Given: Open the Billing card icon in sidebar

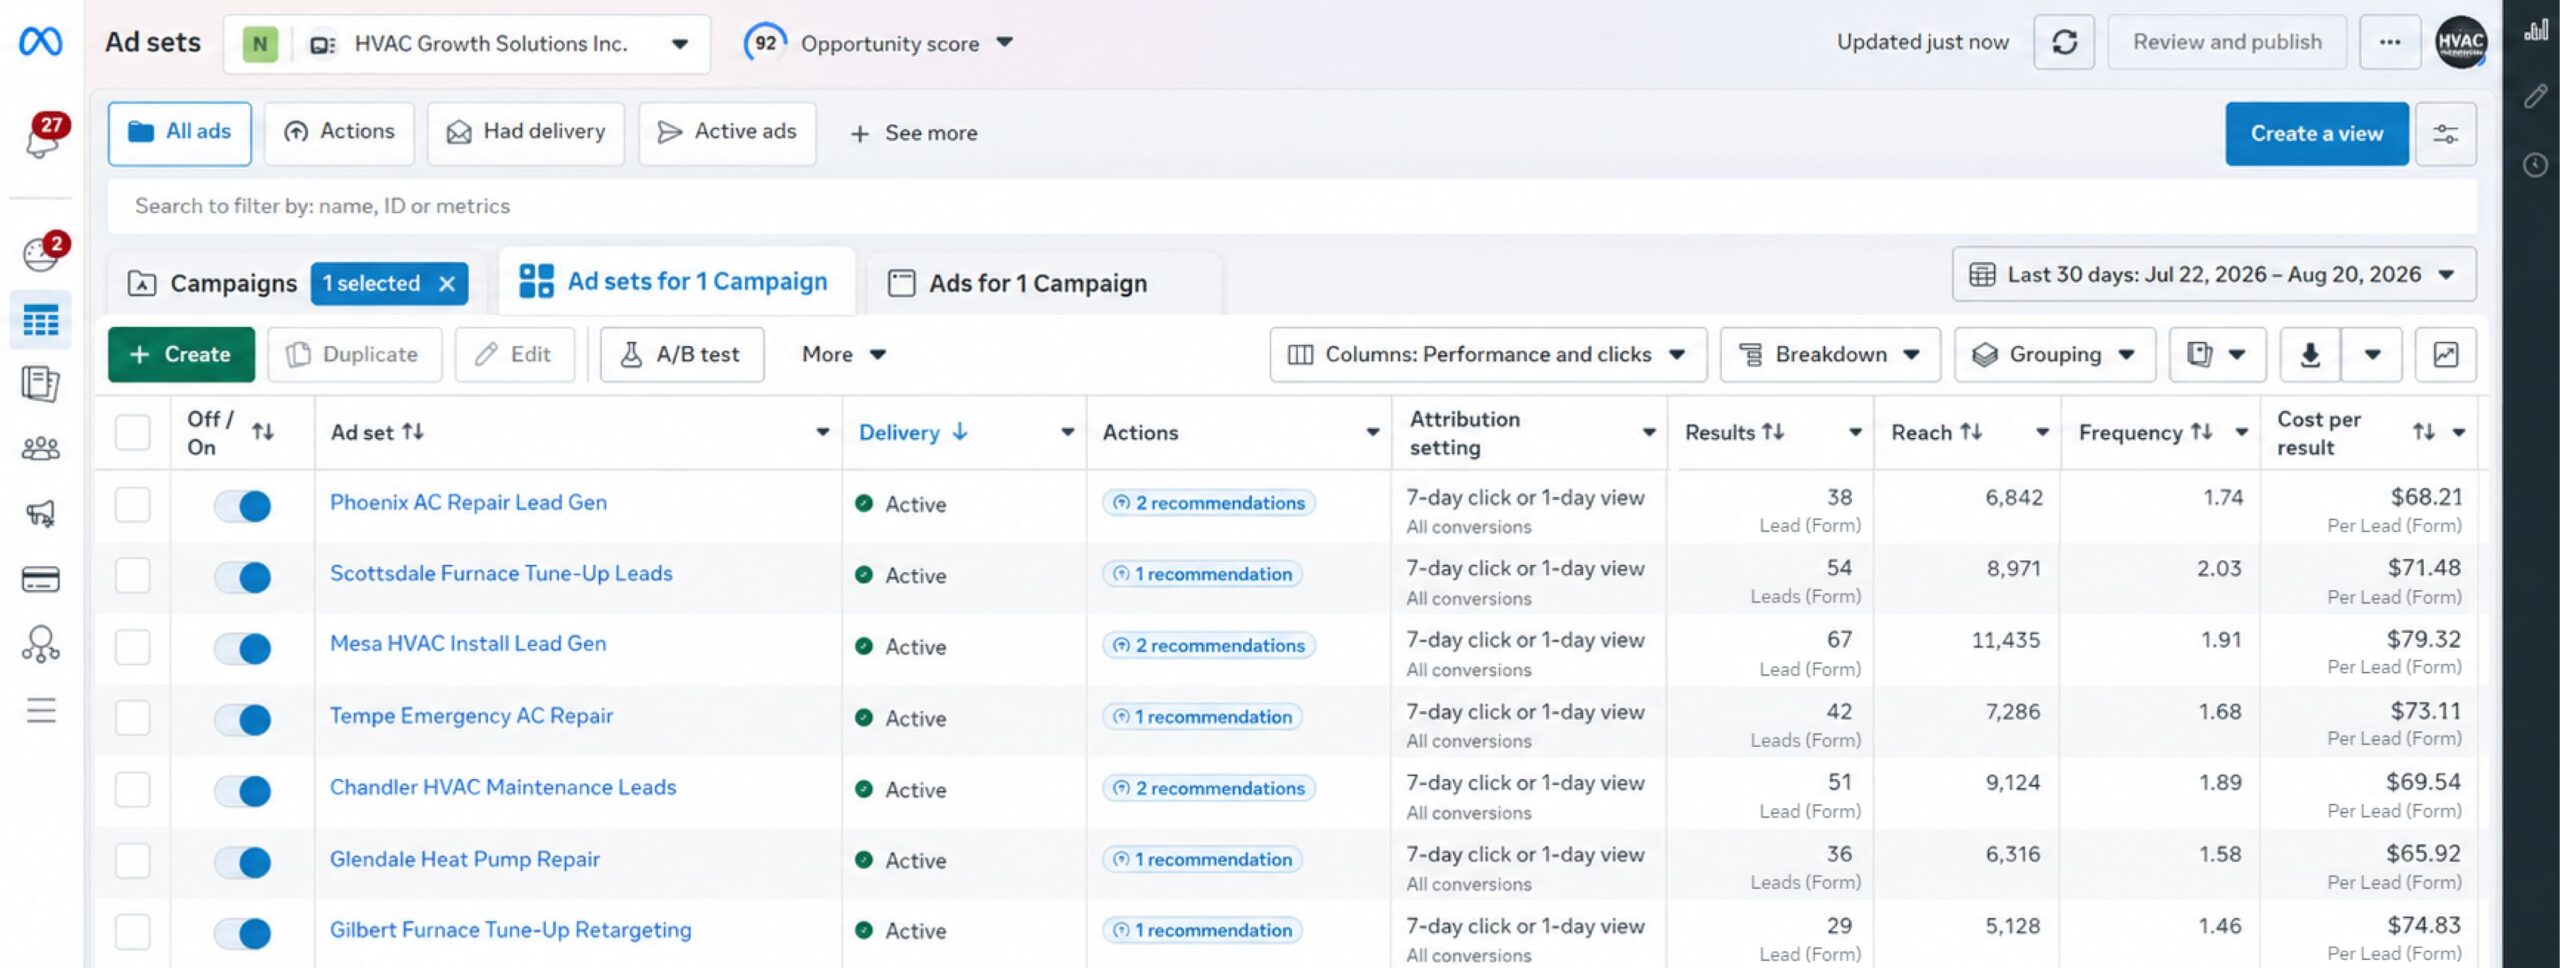Looking at the screenshot, I should pos(41,579).
